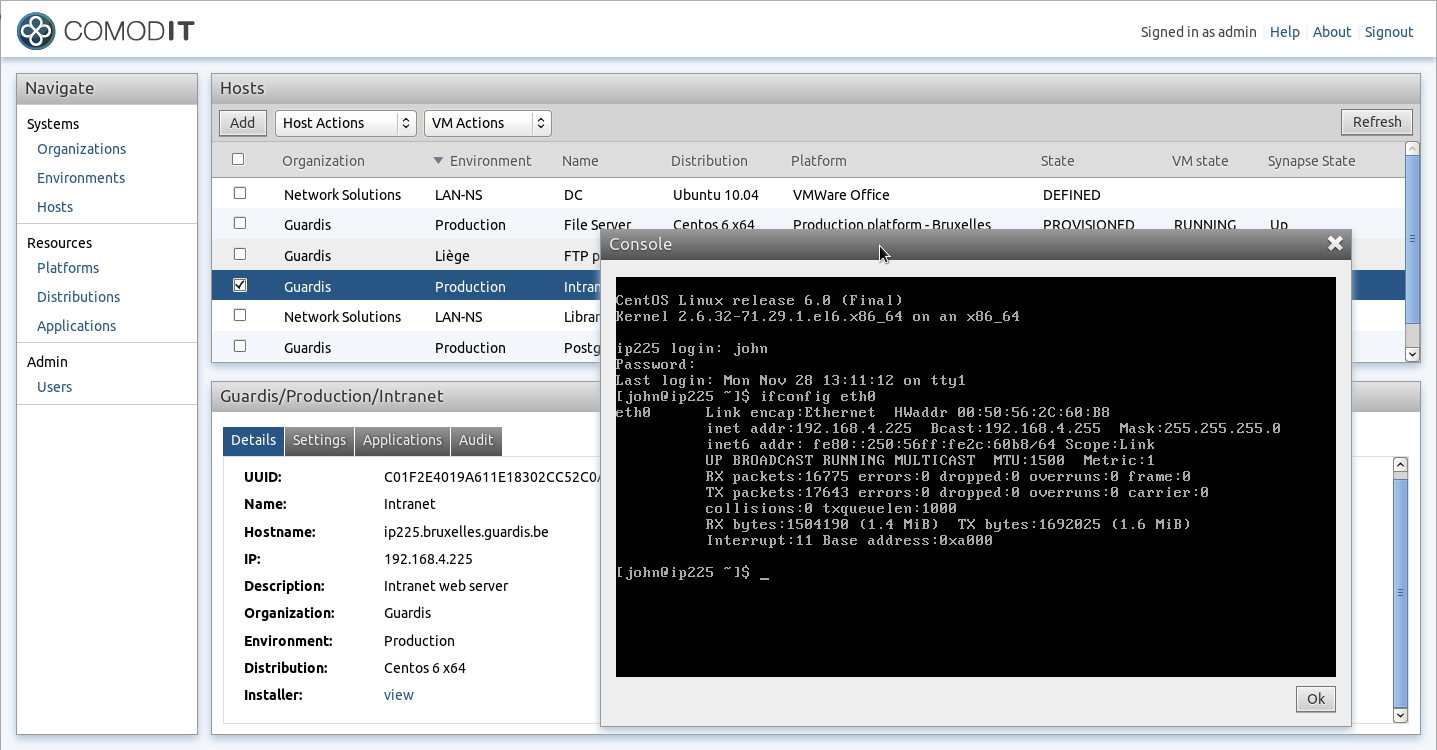The image size is (1437, 750).
Task: Sort by Distribution column header
Action: [x=709, y=161]
